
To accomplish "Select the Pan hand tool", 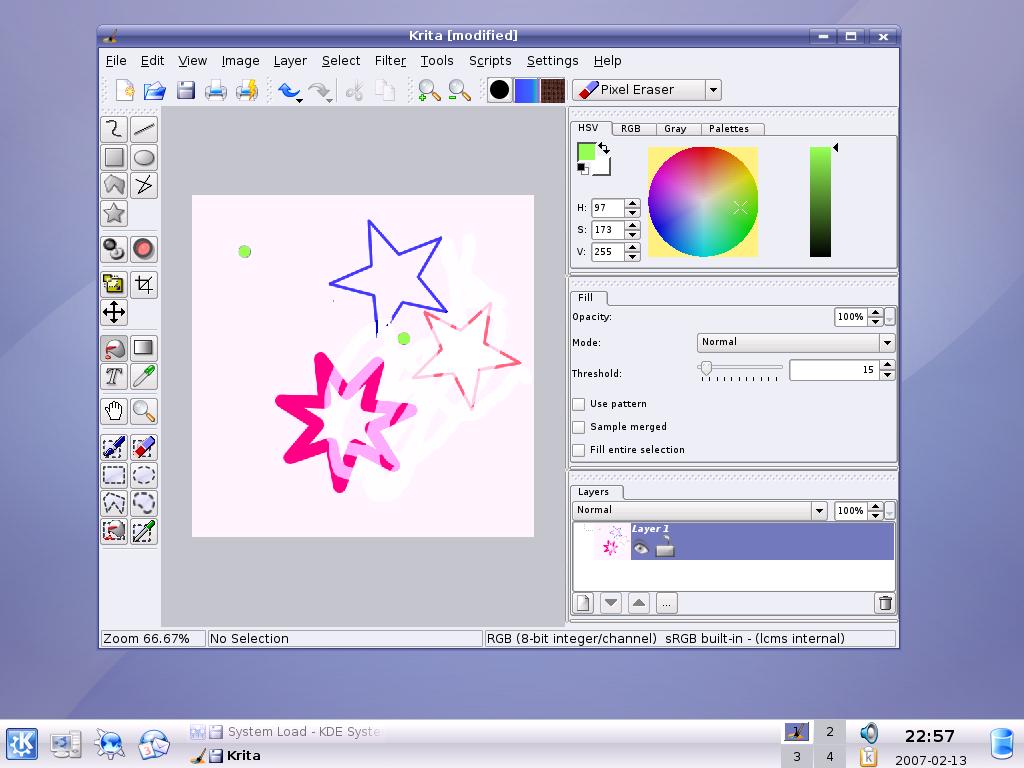I will point(114,411).
